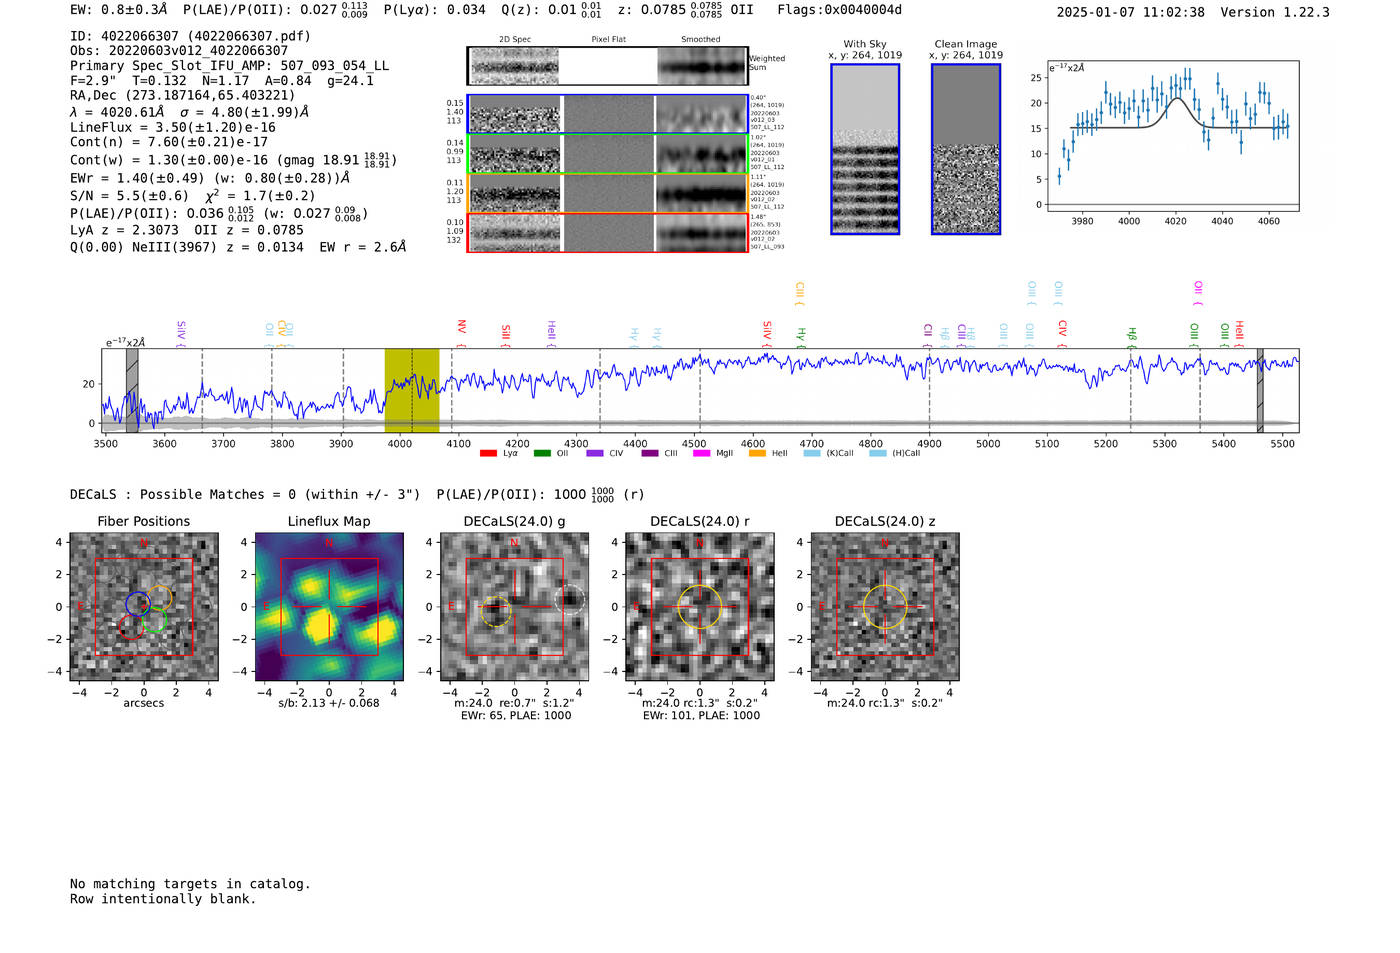Image resolution: width=1400 pixels, height=953 pixels.
Task: Click the orange CIII line label above spectrum
Action: click(x=799, y=291)
